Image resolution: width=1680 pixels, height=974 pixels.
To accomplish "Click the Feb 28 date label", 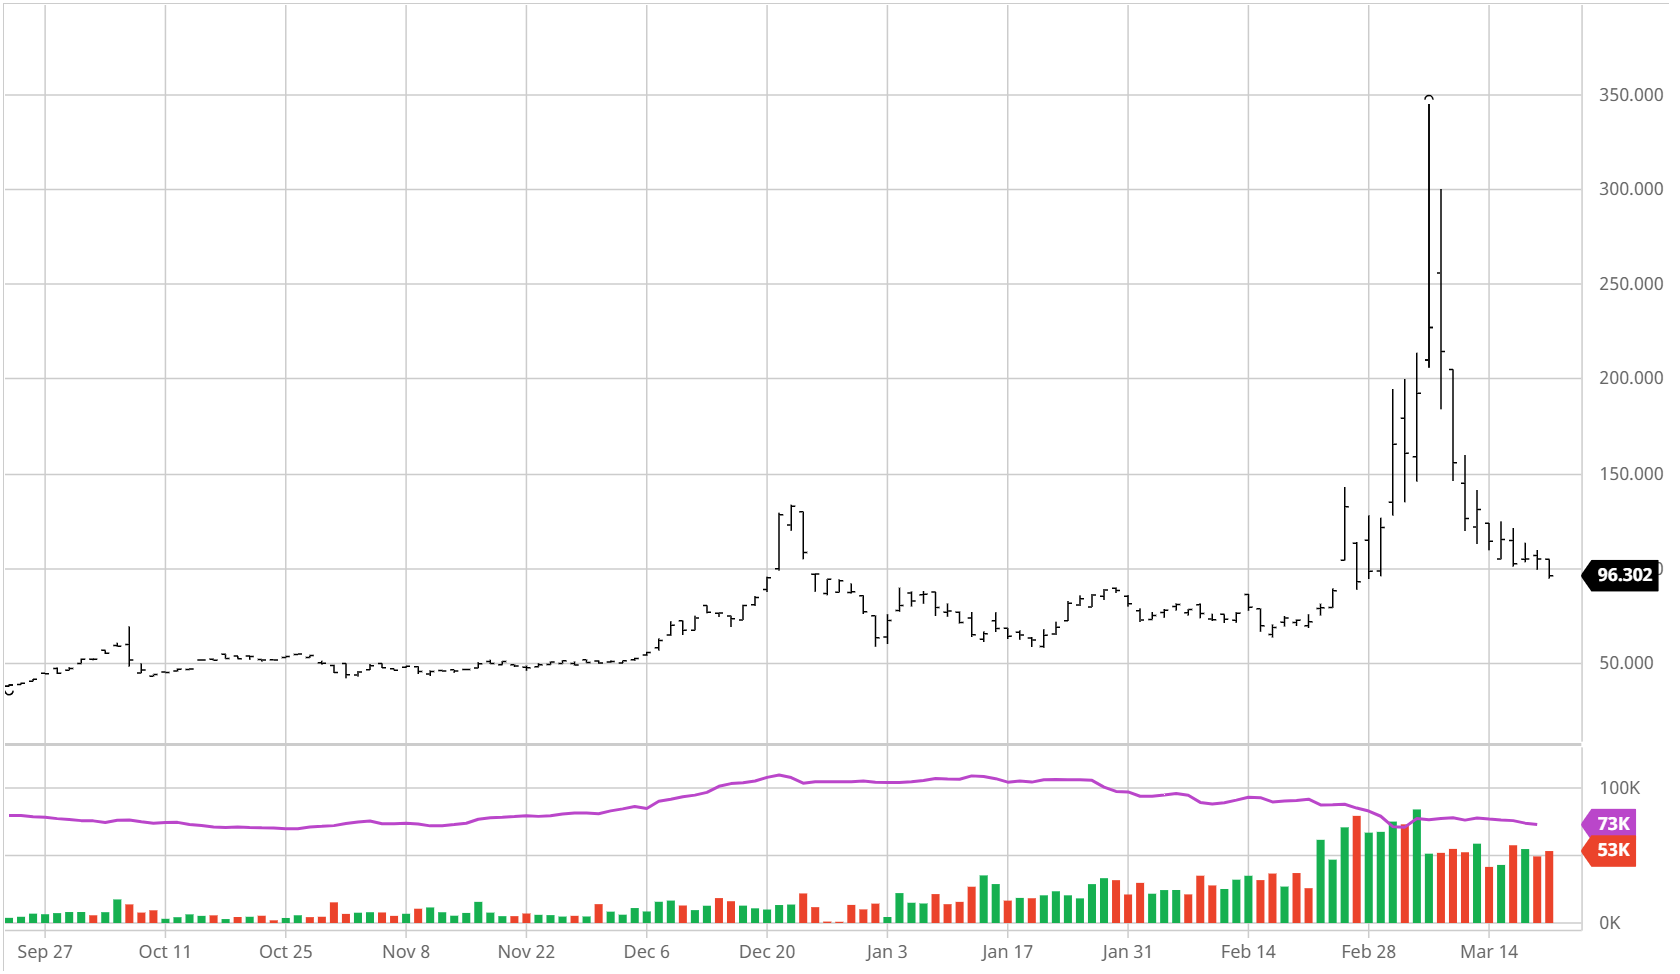I will point(1368,952).
